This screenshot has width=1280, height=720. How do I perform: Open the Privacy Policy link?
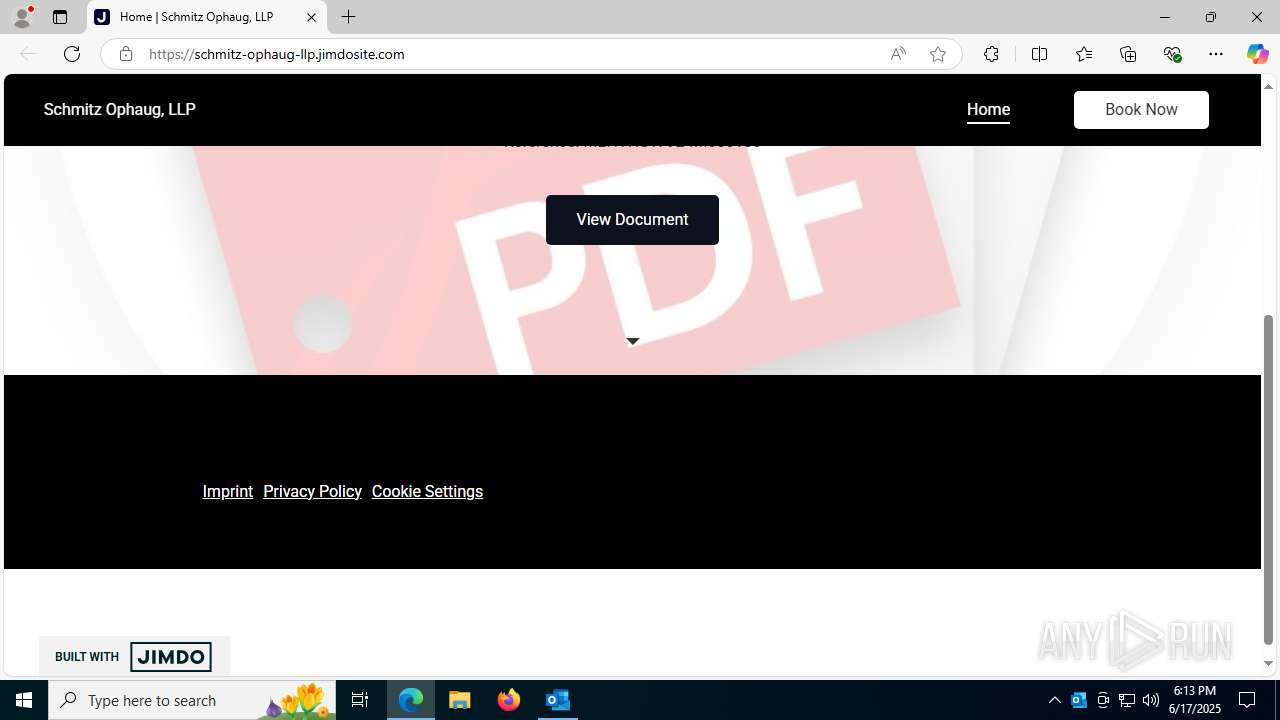312,491
